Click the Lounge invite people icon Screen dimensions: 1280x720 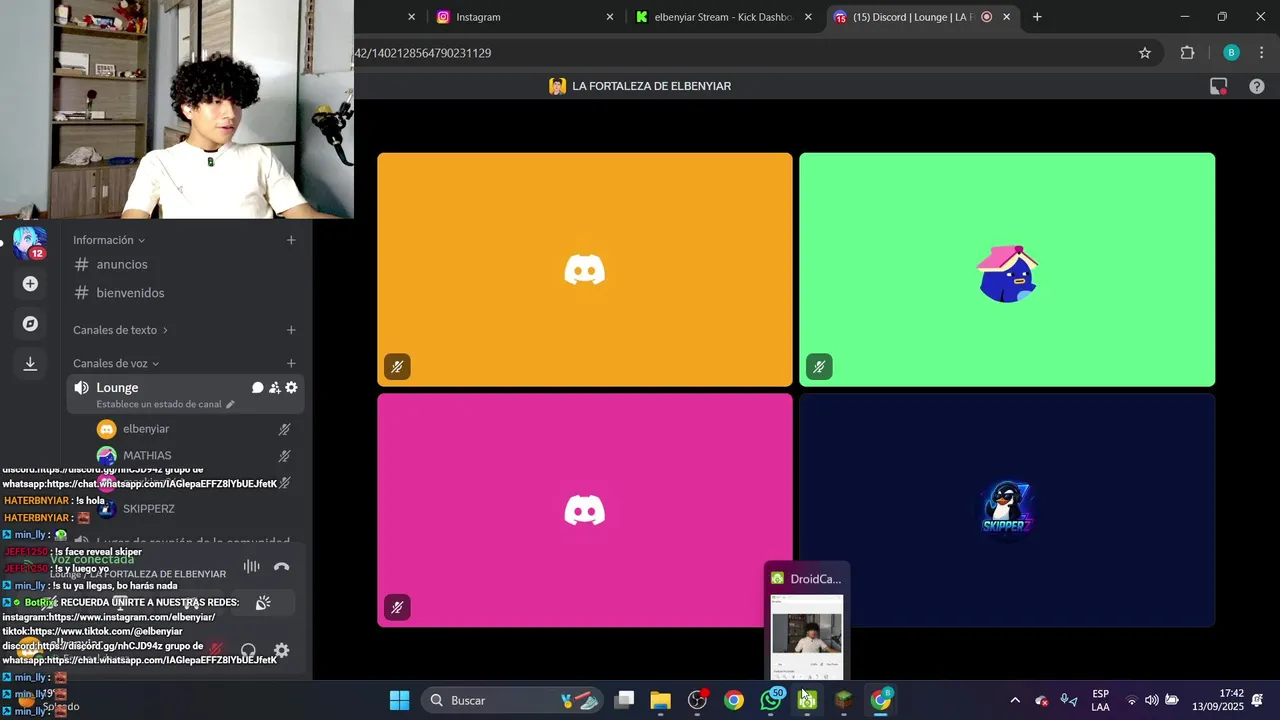(274, 388)
